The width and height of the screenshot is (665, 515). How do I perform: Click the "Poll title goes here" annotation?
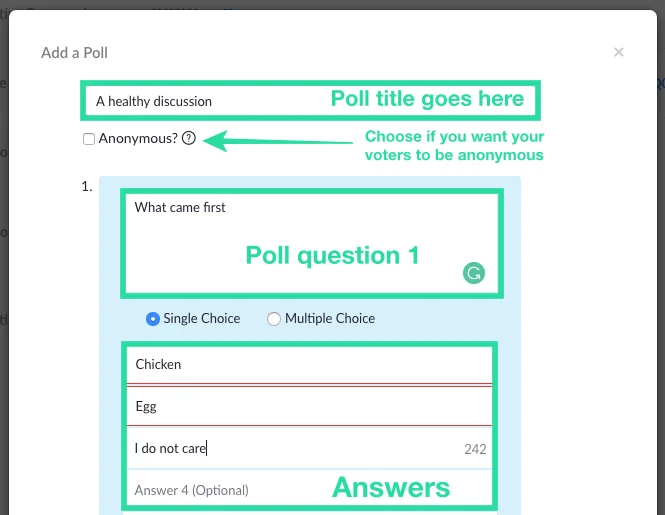click(427, 99)
